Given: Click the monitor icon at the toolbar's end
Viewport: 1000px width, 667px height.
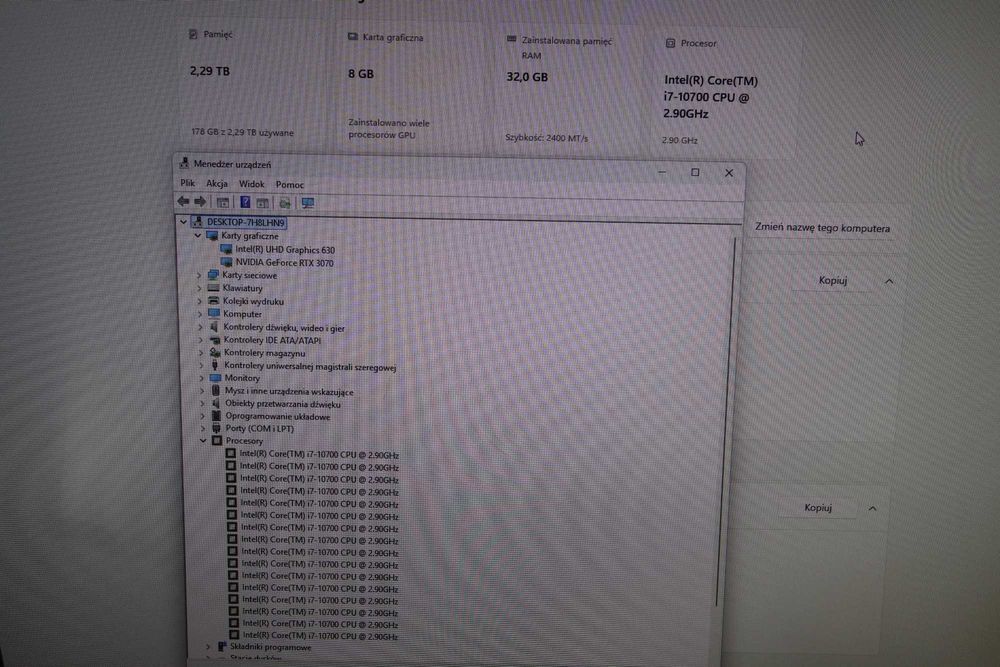Looking at the screenshot, I should pos(307,203).
